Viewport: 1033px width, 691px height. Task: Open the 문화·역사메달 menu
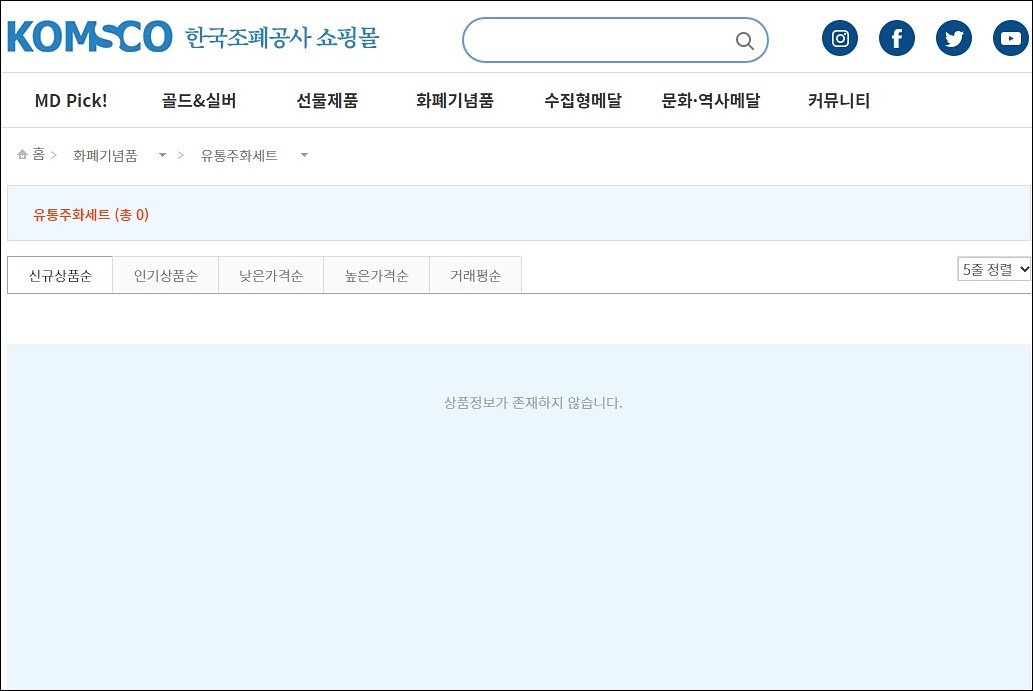click(x=711, y=101)
